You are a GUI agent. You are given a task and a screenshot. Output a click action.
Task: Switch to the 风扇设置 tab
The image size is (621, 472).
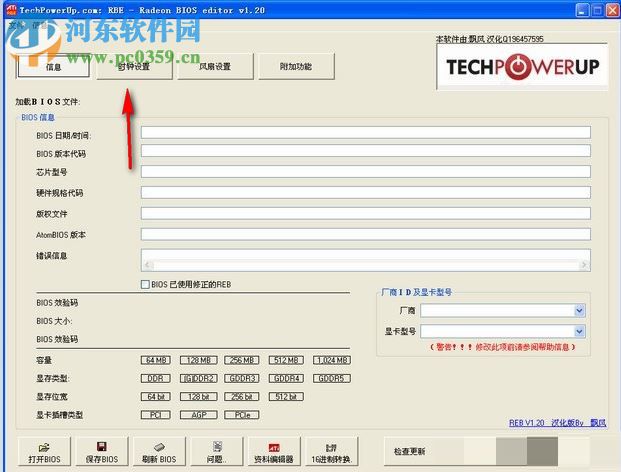click(x=215, y=67)
